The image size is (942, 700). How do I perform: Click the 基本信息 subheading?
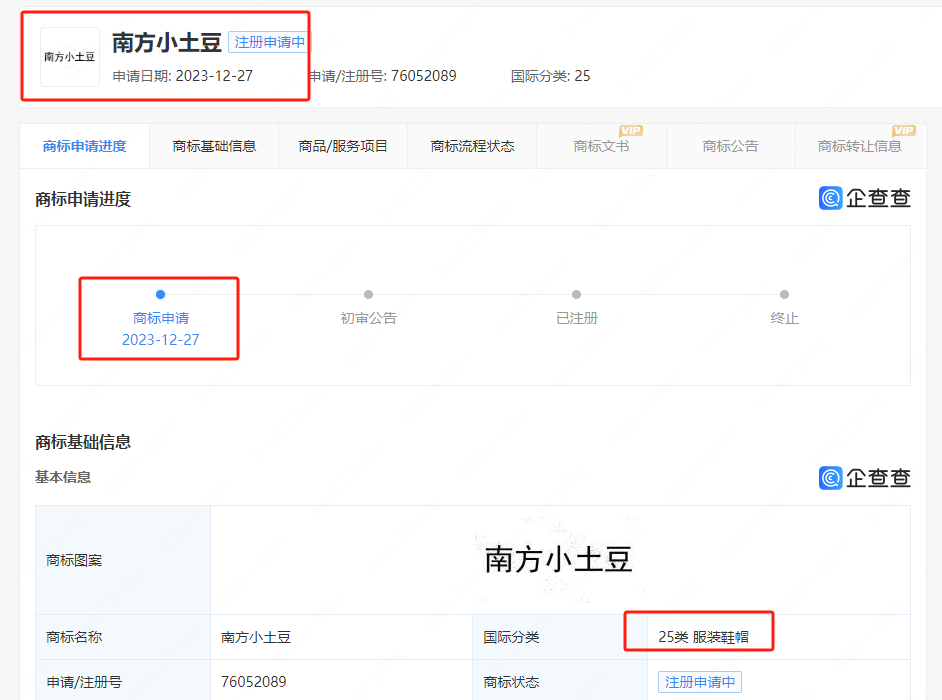tap(63, 477)
